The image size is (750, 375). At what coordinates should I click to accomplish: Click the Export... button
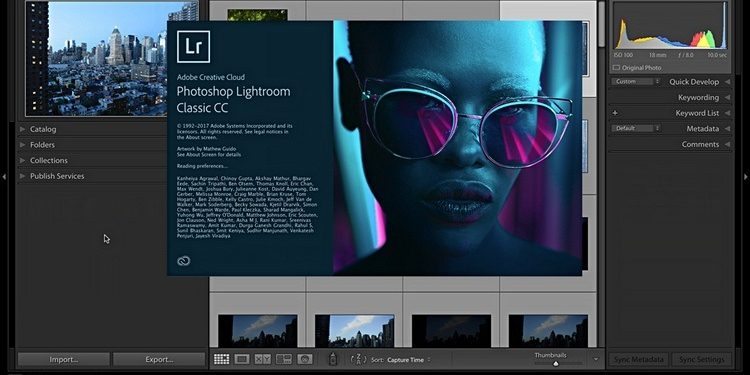[x=159, y=359]
